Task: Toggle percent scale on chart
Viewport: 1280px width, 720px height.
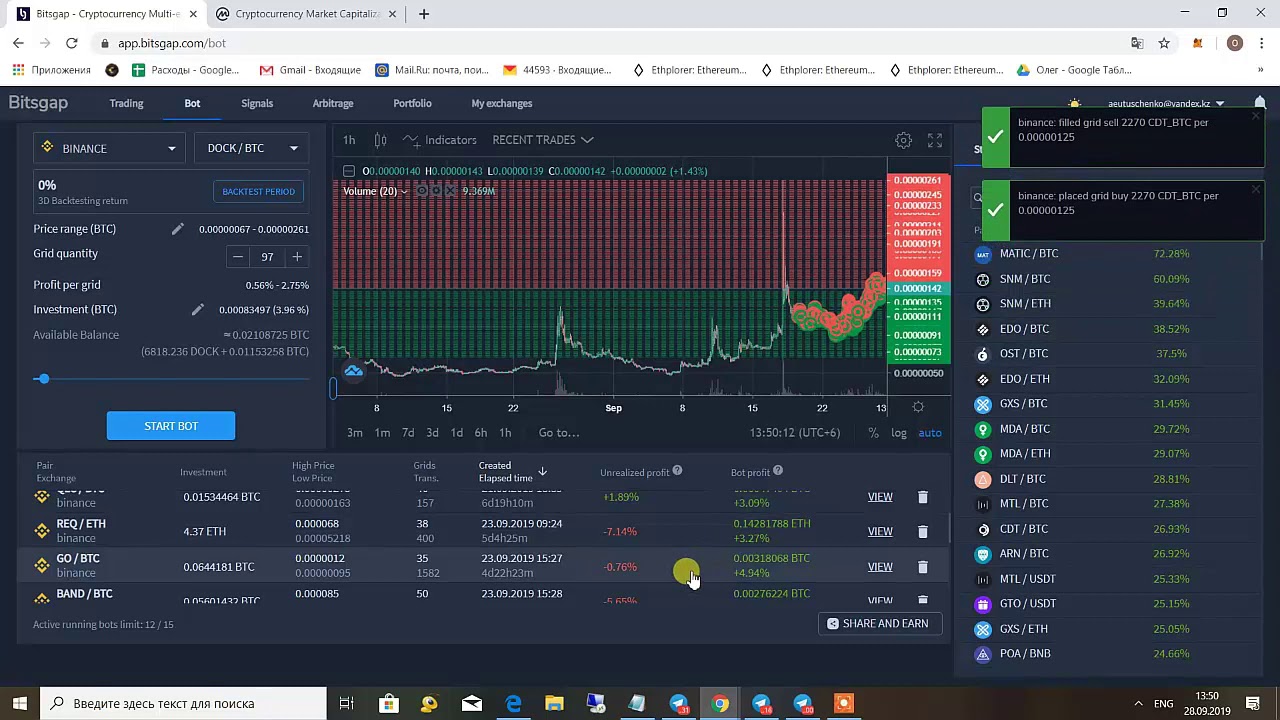Action: [873, 433]
